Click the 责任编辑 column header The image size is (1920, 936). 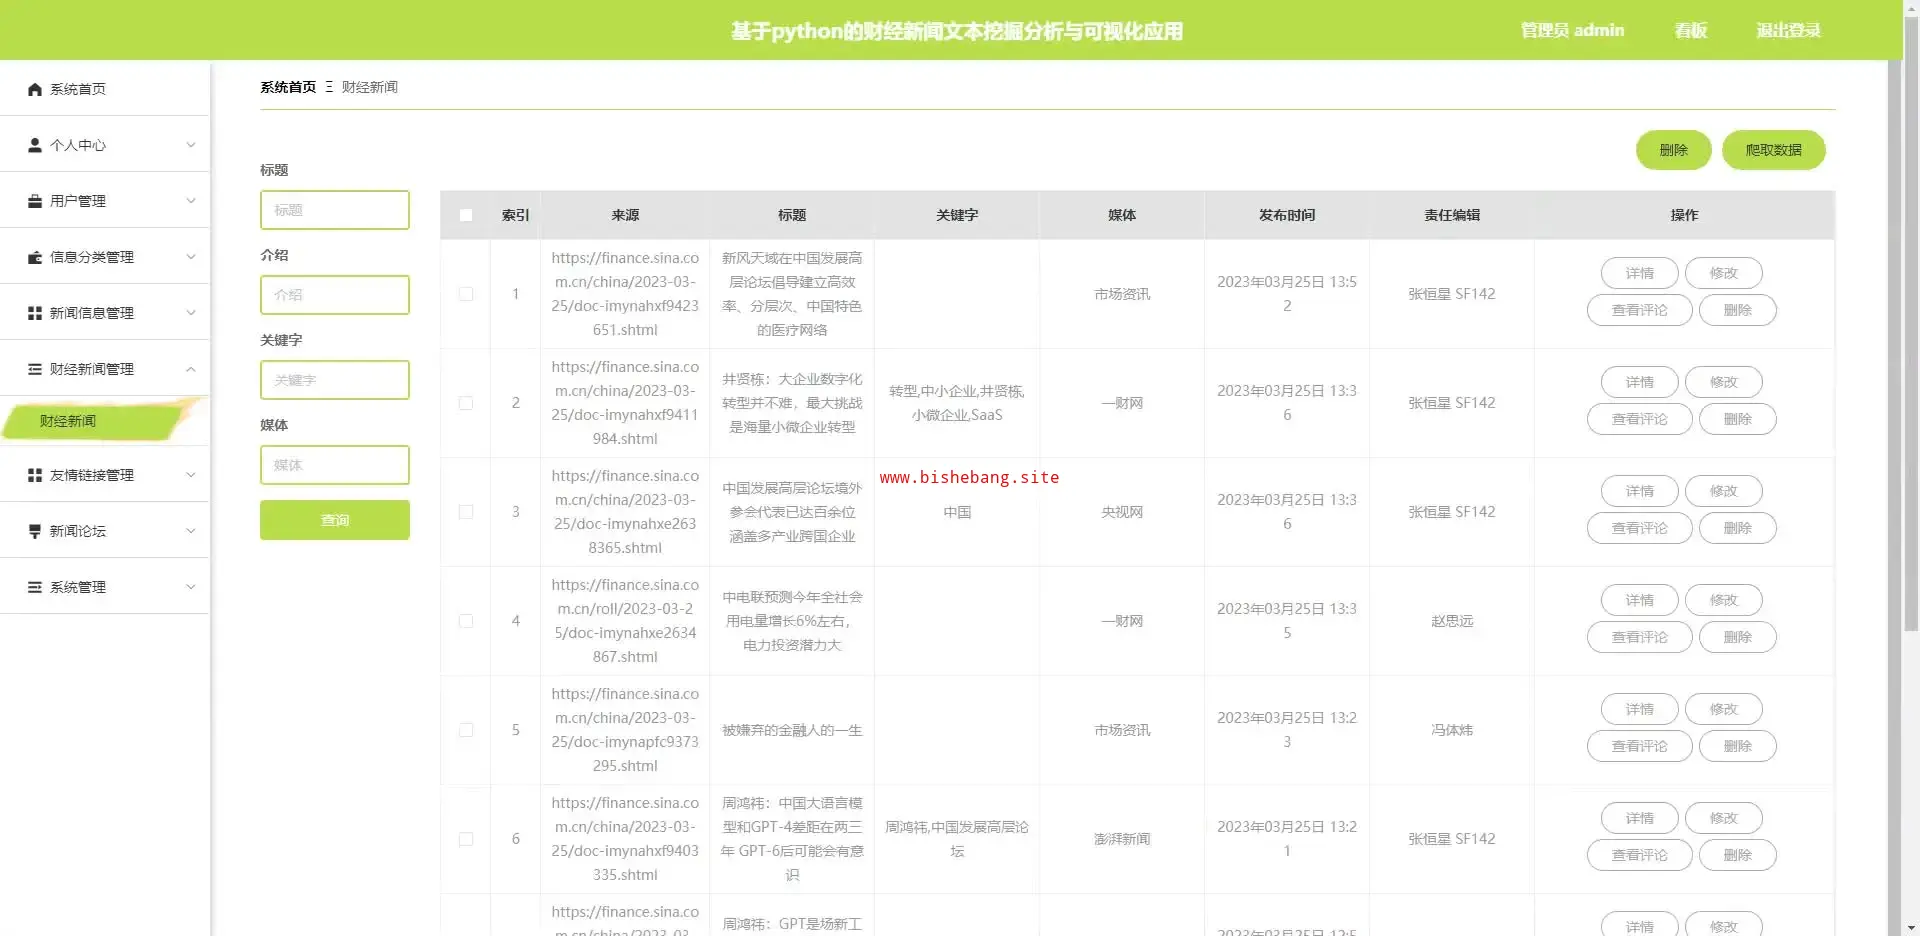1452,215
